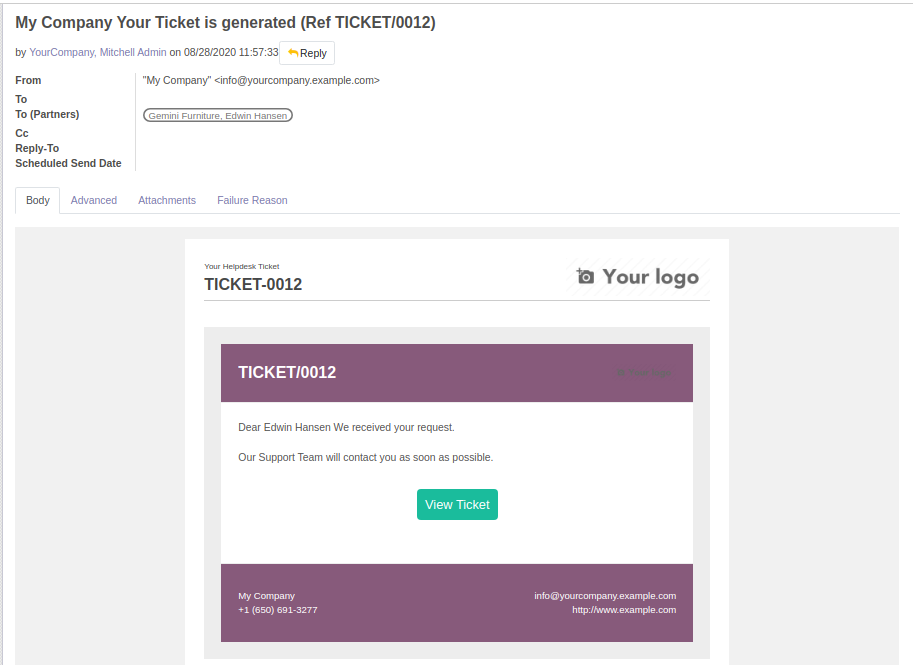The width and height of the screenshot is (913, 665).
Task: Switch to the Advanced tab
Action: (x=94, y=200)
